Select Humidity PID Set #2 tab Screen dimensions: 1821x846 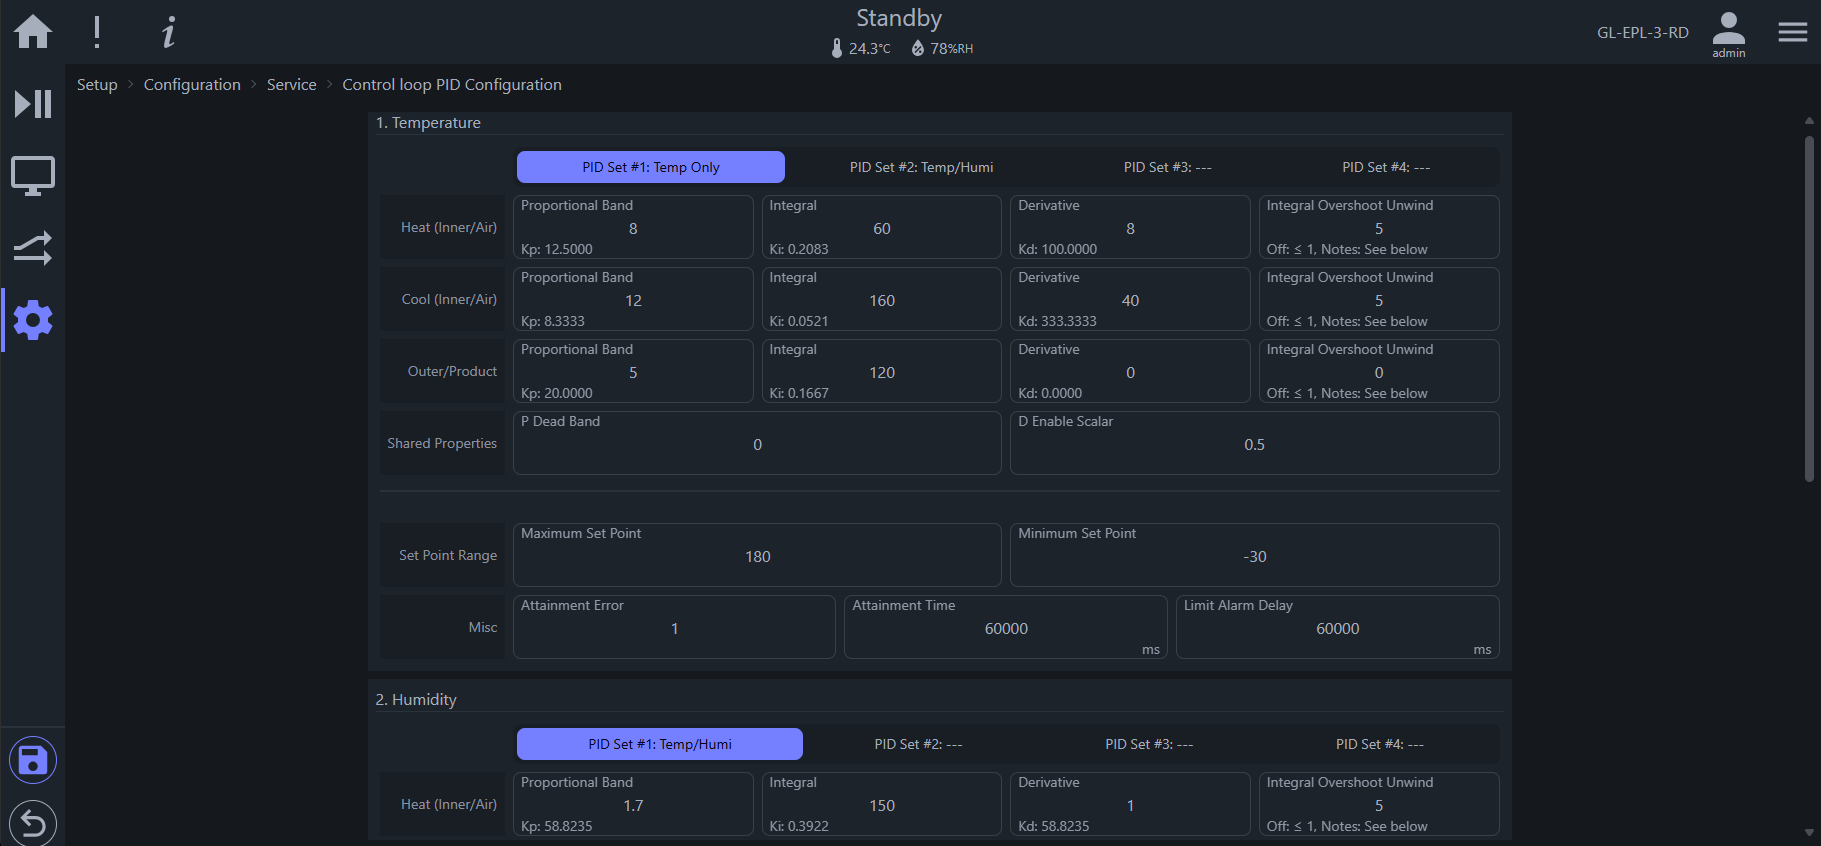[918, 744]
